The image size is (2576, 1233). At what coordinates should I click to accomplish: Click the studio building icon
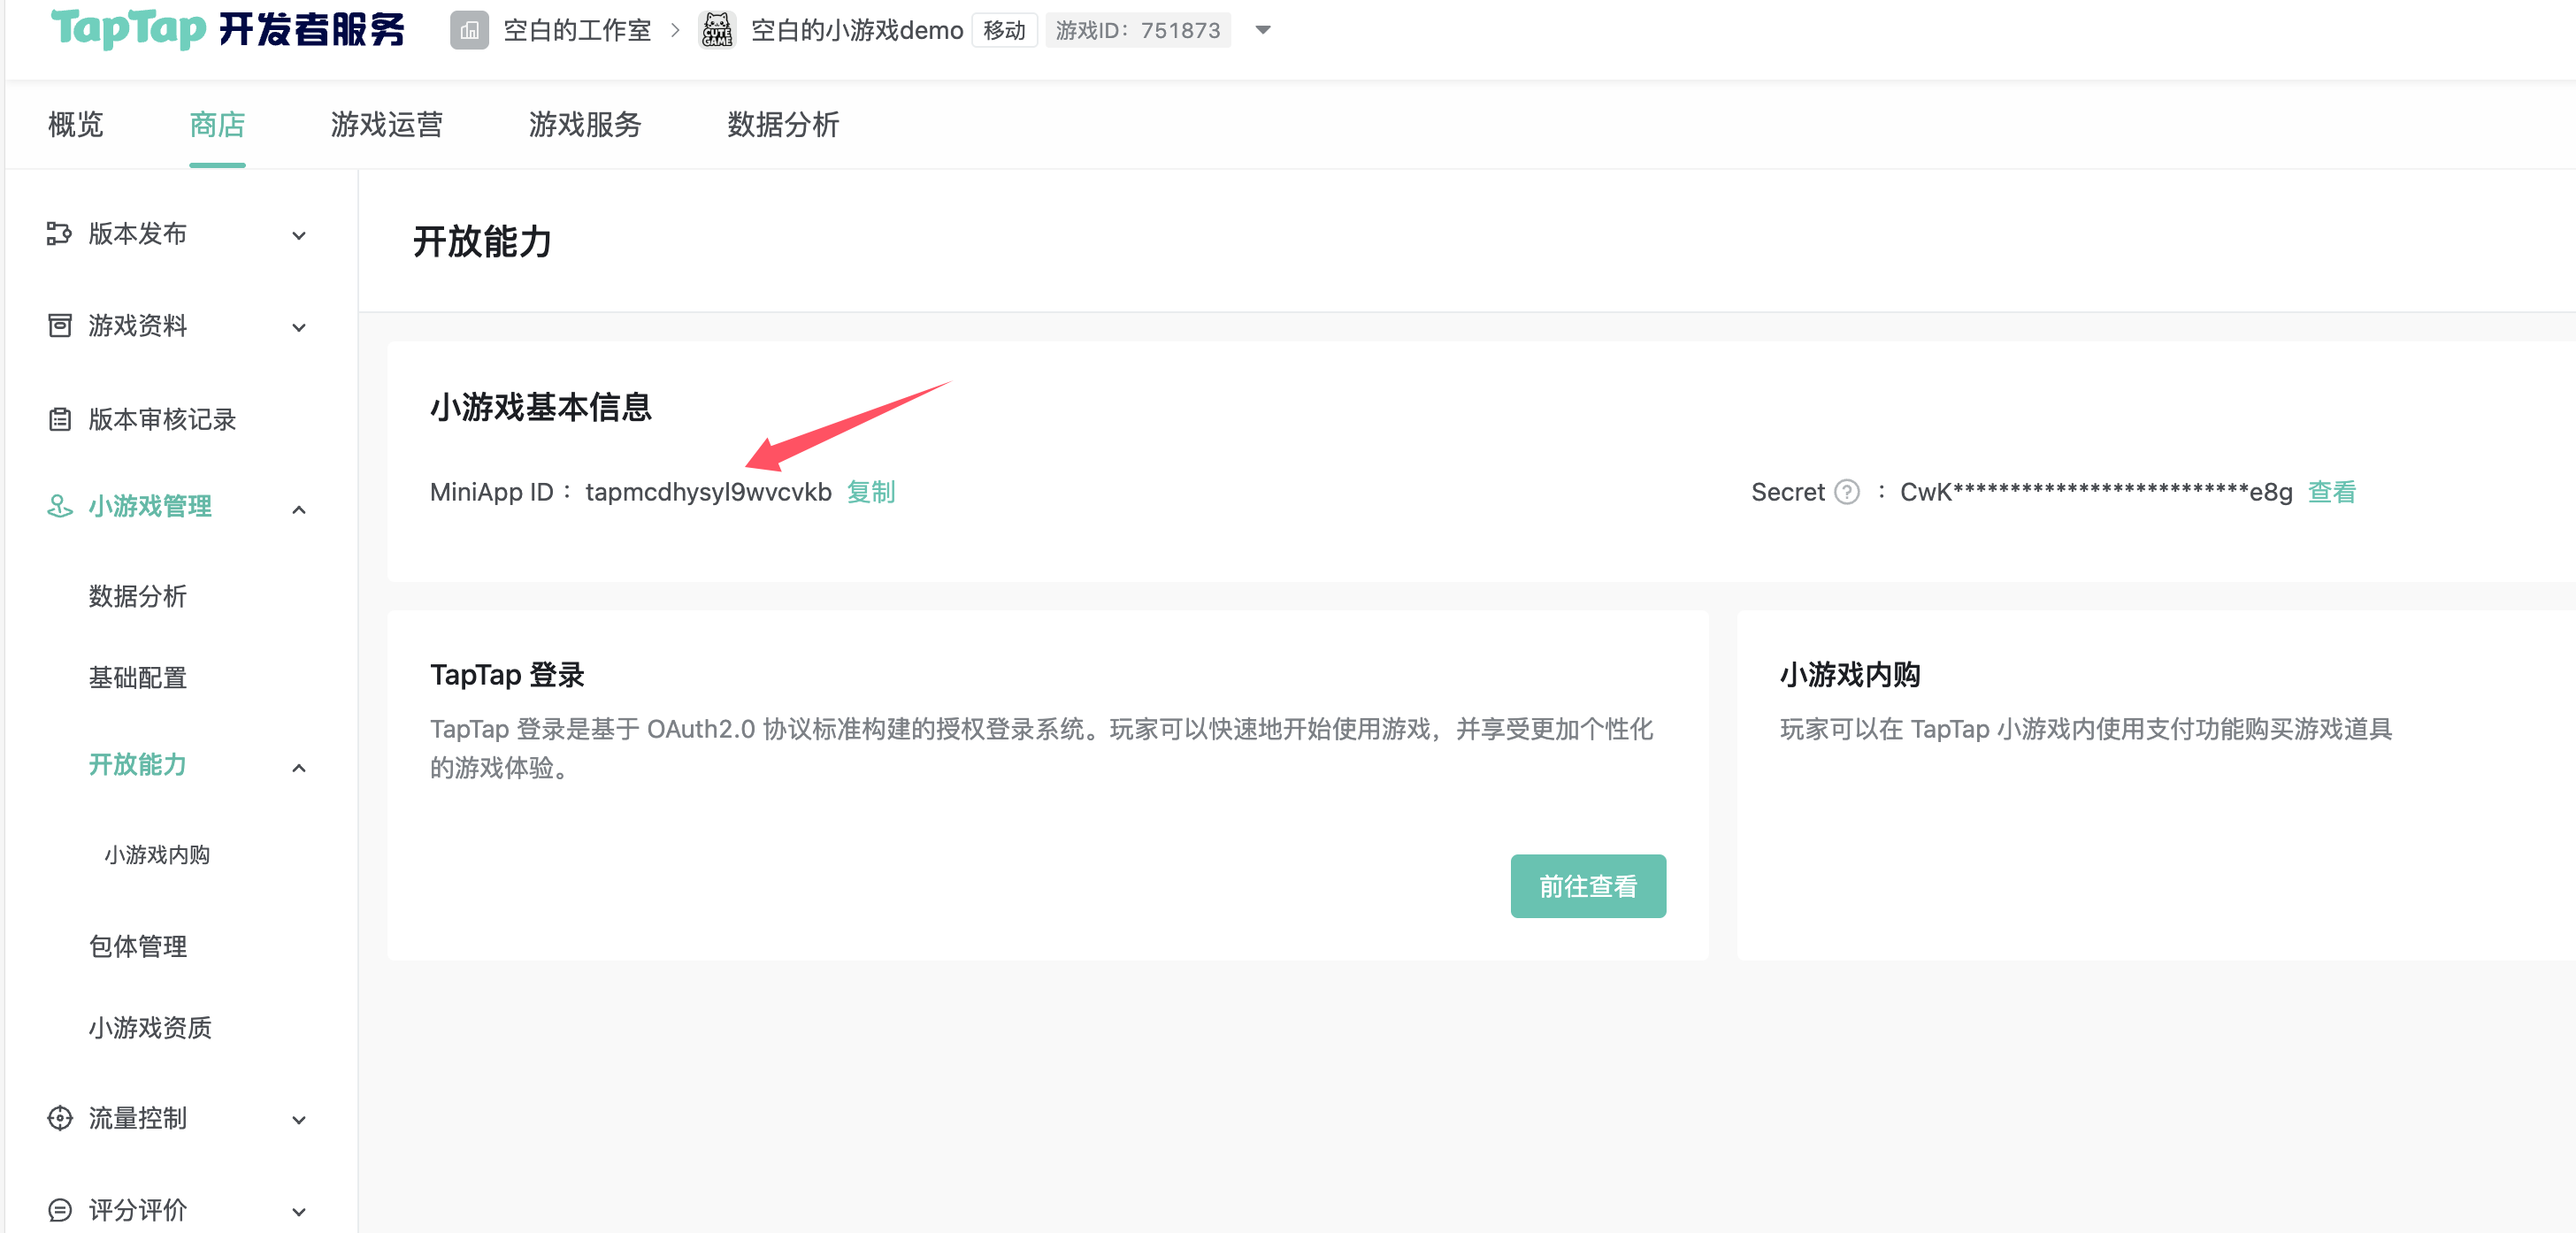(x=469, y=31)
